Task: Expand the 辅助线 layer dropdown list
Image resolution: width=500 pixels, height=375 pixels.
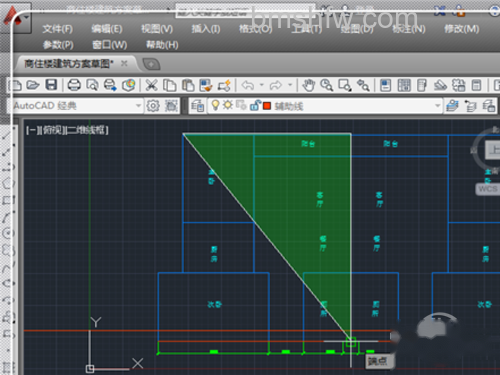Action: coord(437,106)
